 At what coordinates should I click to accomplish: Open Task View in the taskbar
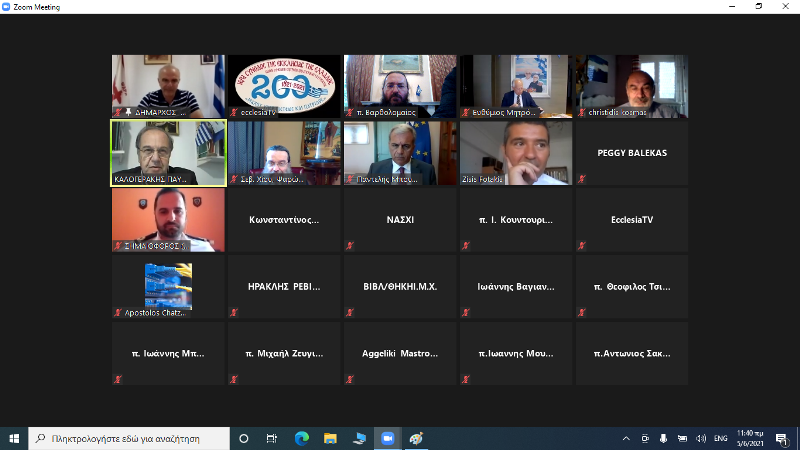272,438
